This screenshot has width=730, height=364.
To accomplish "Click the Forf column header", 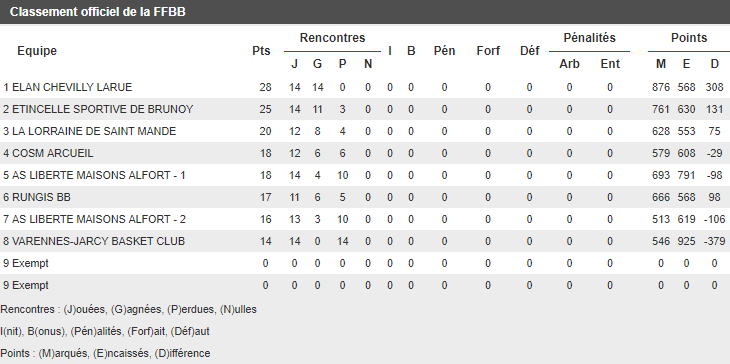I will pos(488,51).
